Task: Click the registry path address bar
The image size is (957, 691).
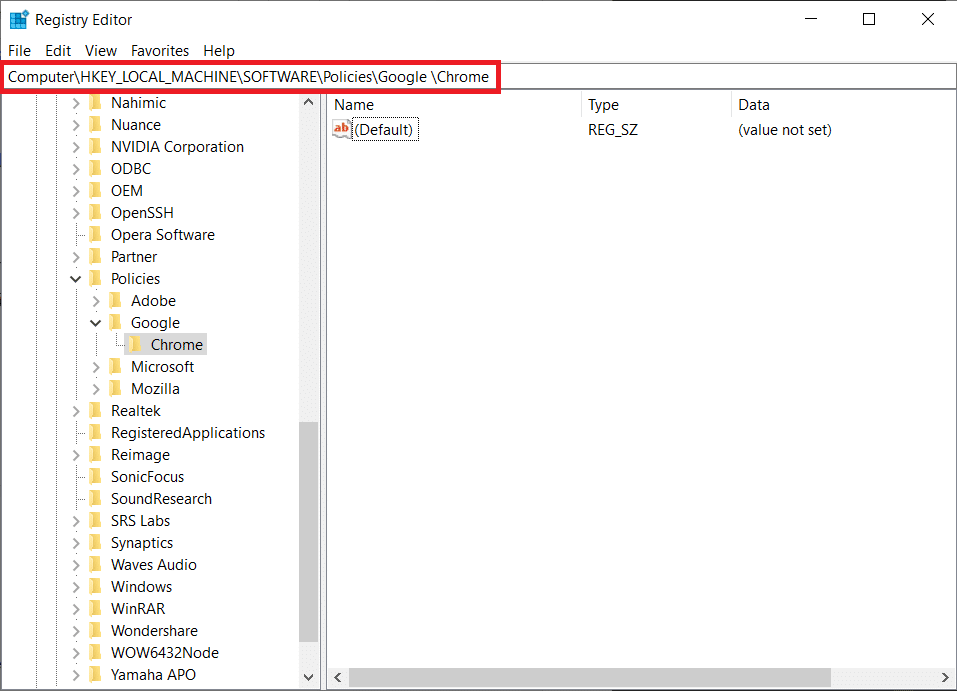Action: pos(700,77)
